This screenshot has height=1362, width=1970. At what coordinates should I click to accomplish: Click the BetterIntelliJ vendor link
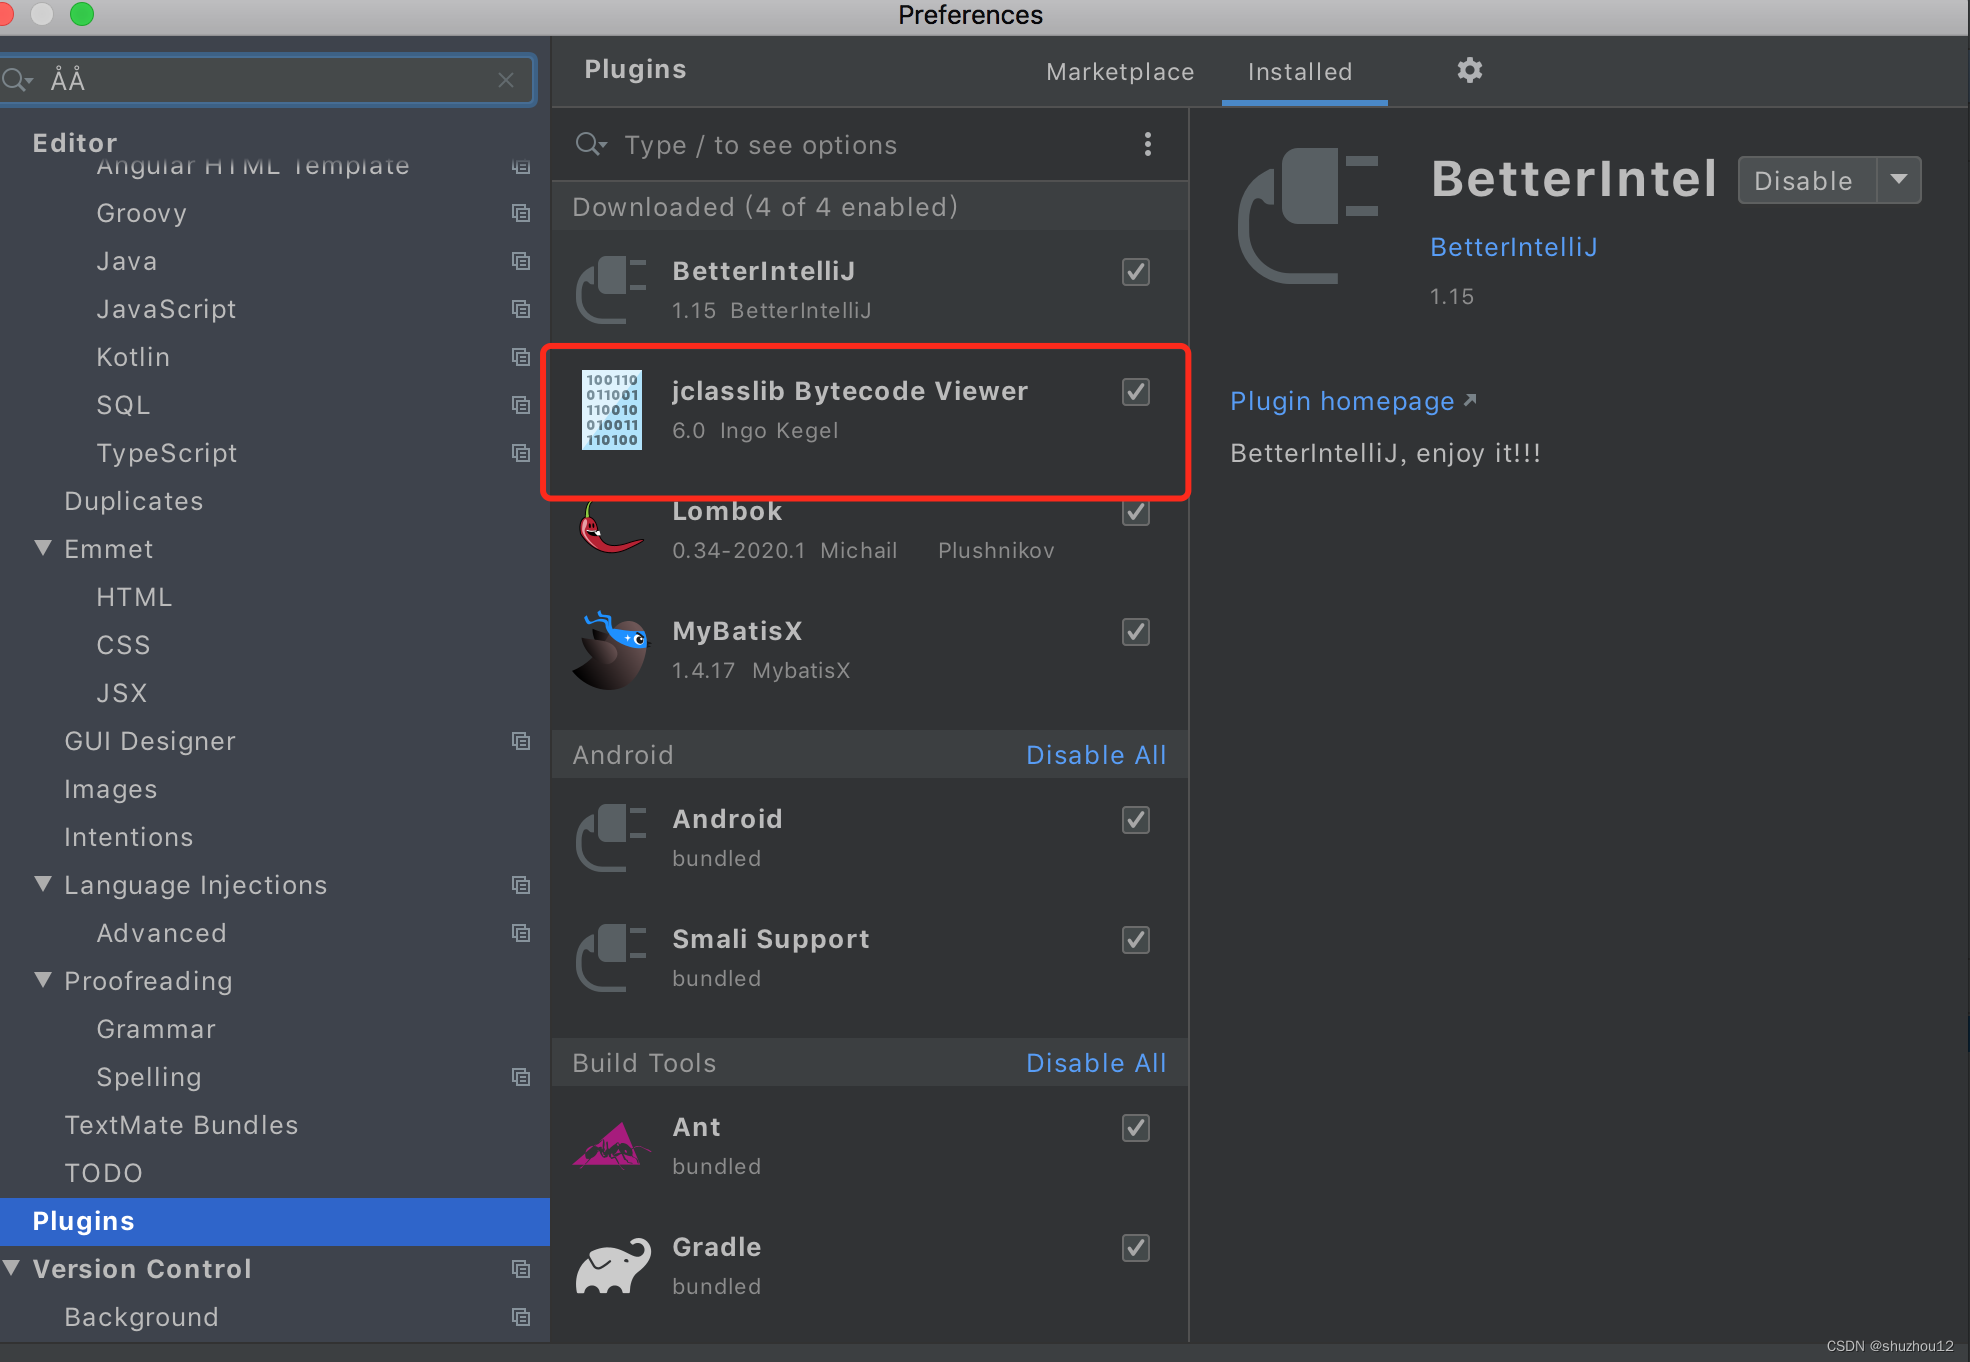pos(1513,247)
